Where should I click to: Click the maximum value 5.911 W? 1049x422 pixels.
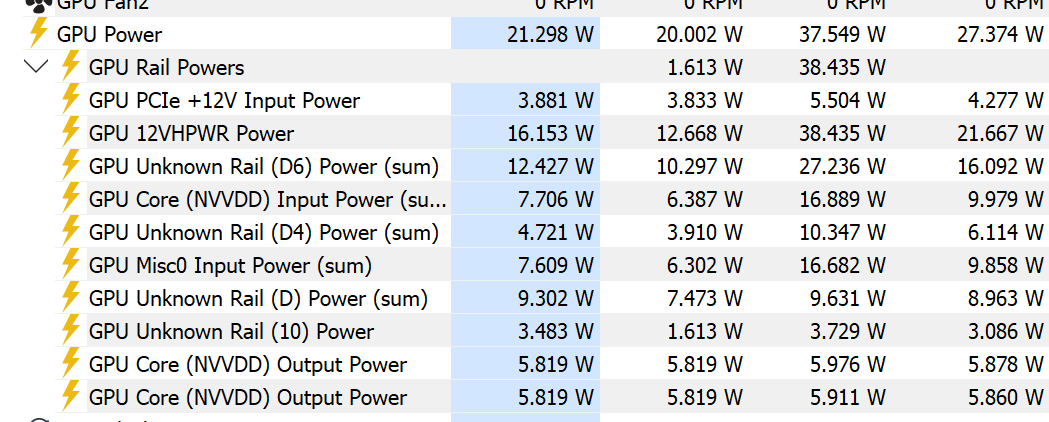coord(848,398)
